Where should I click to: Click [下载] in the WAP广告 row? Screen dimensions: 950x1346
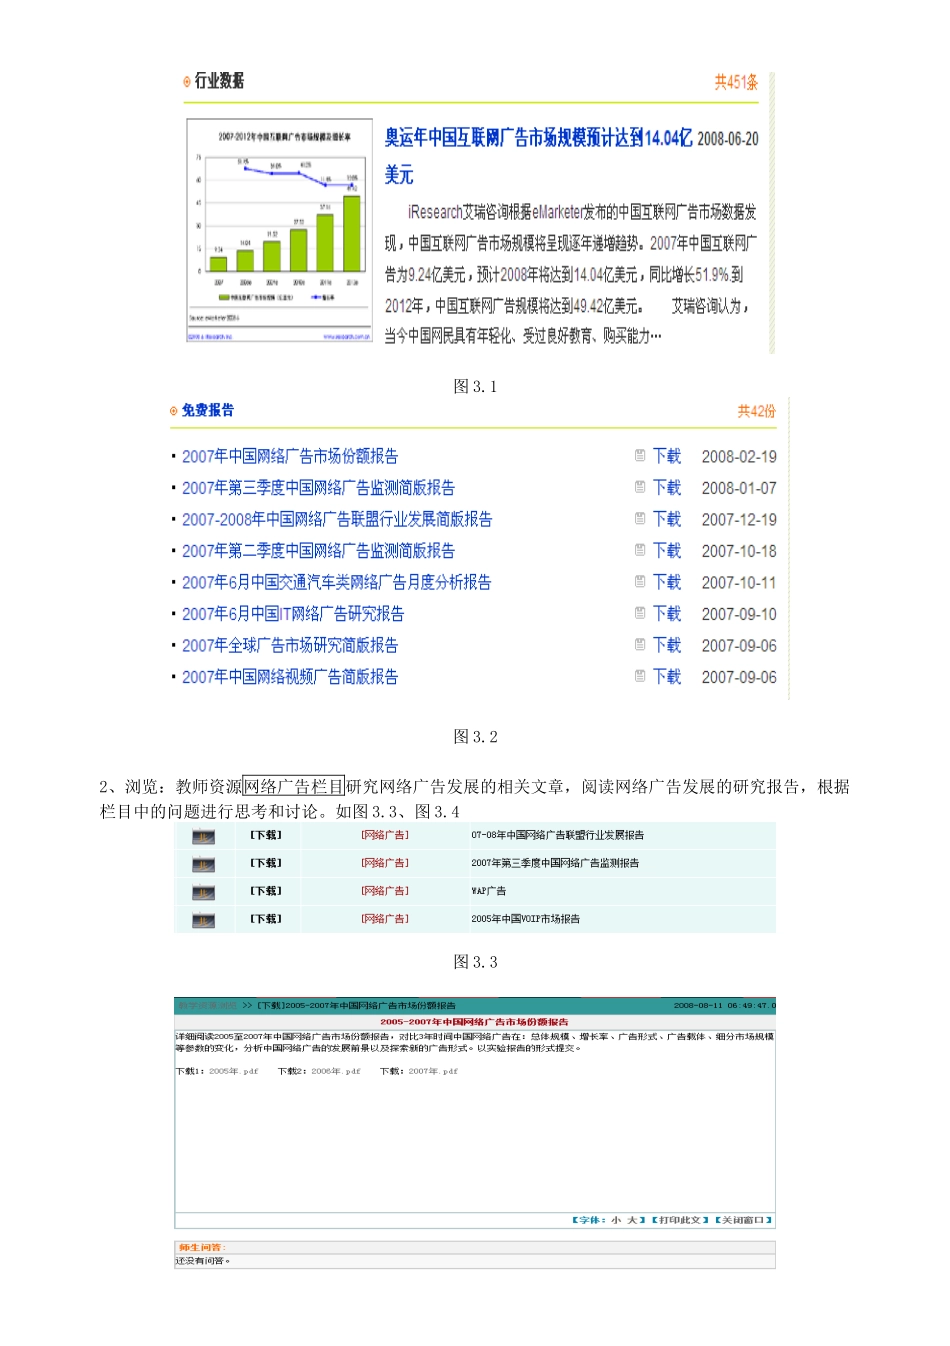point(266,891)
